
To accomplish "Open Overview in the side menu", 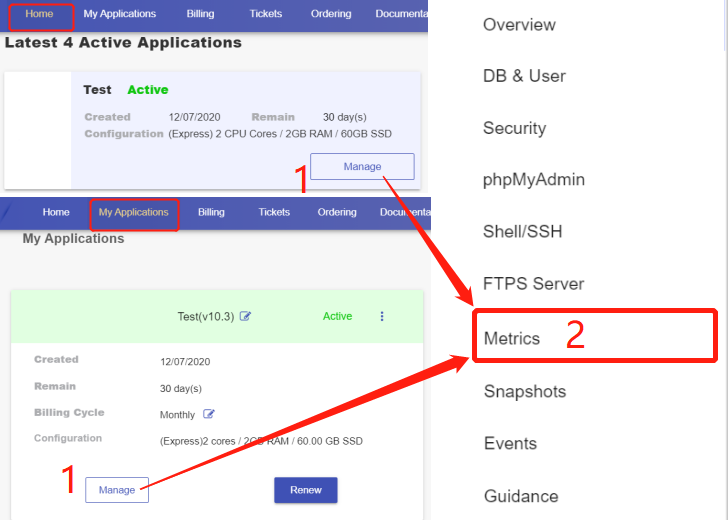I will (519, 24).
